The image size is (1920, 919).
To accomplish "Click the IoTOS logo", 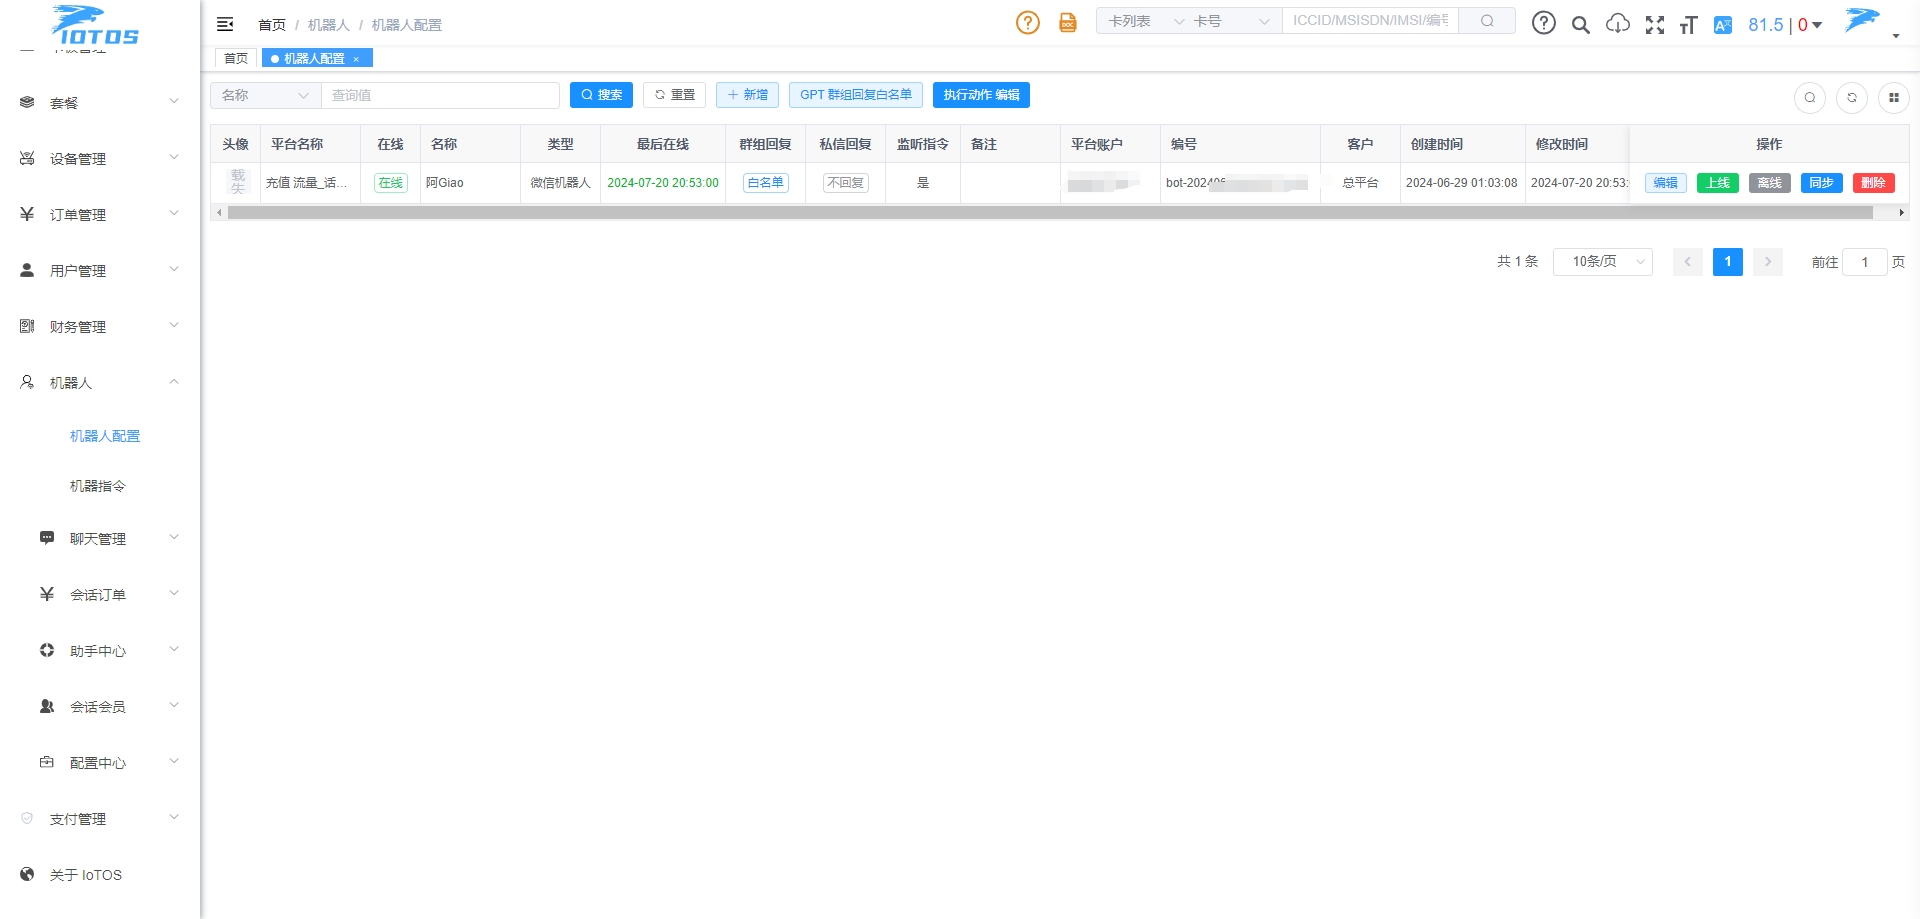I will (x=95, y=26).
